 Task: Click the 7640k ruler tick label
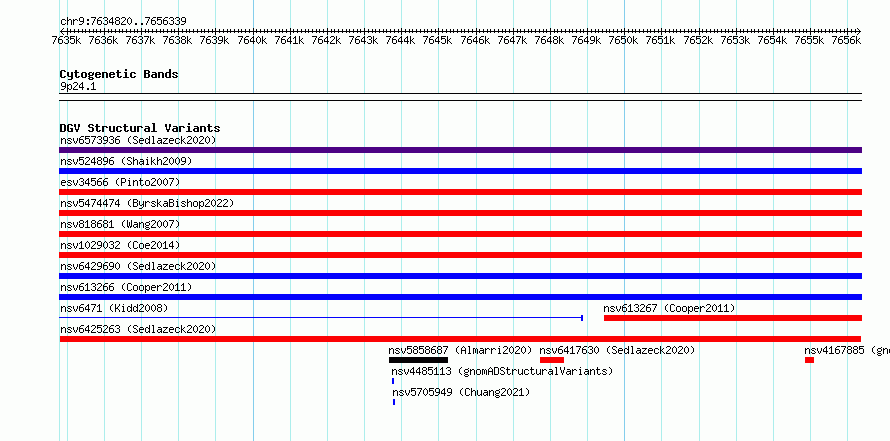click(x=251, y=40)
